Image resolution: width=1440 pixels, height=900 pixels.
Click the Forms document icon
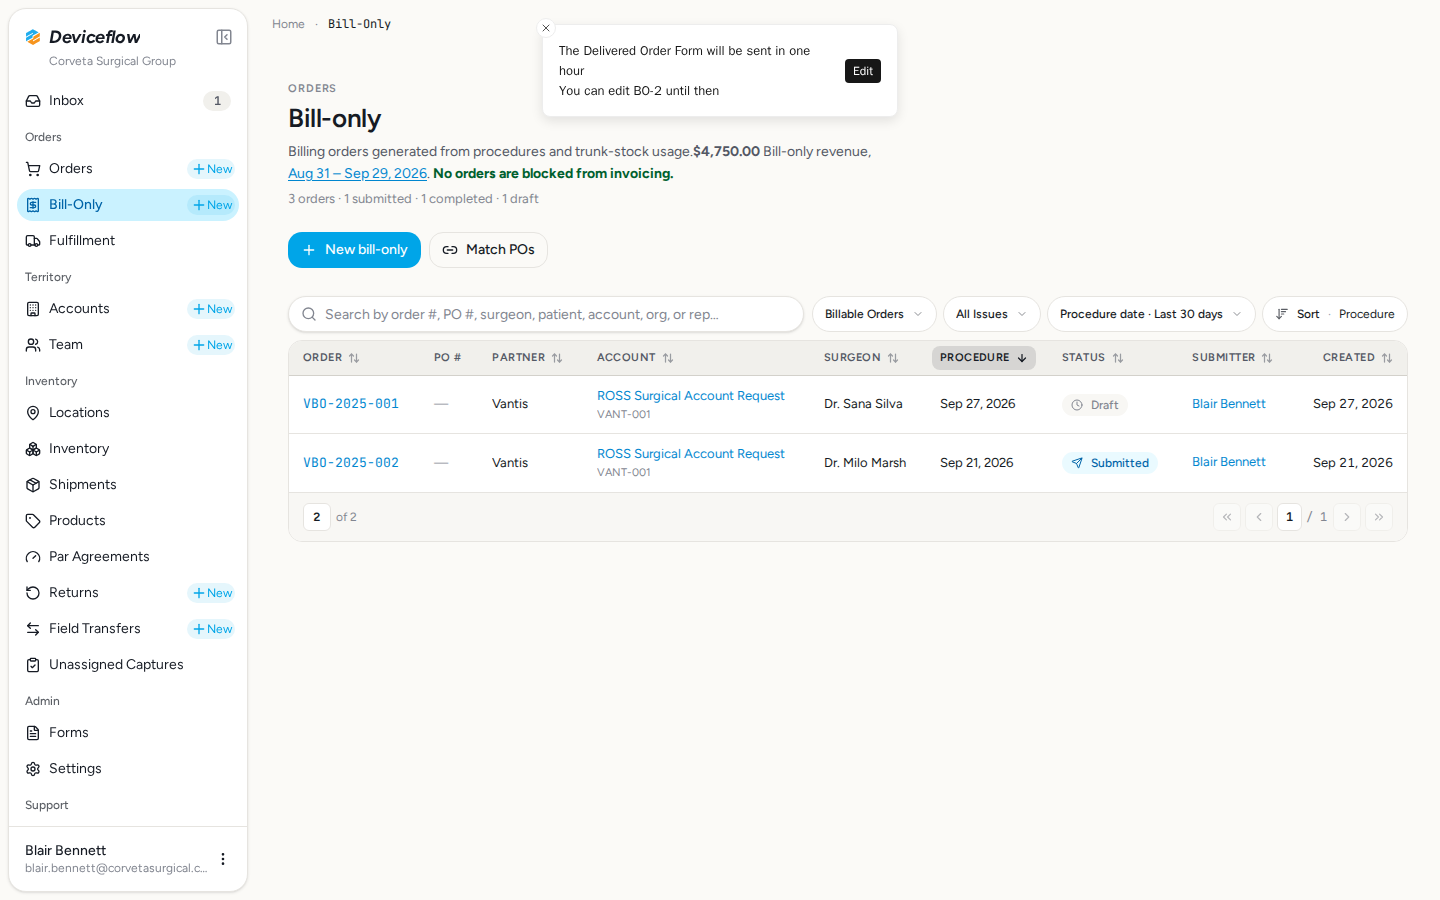click(33, 733)
